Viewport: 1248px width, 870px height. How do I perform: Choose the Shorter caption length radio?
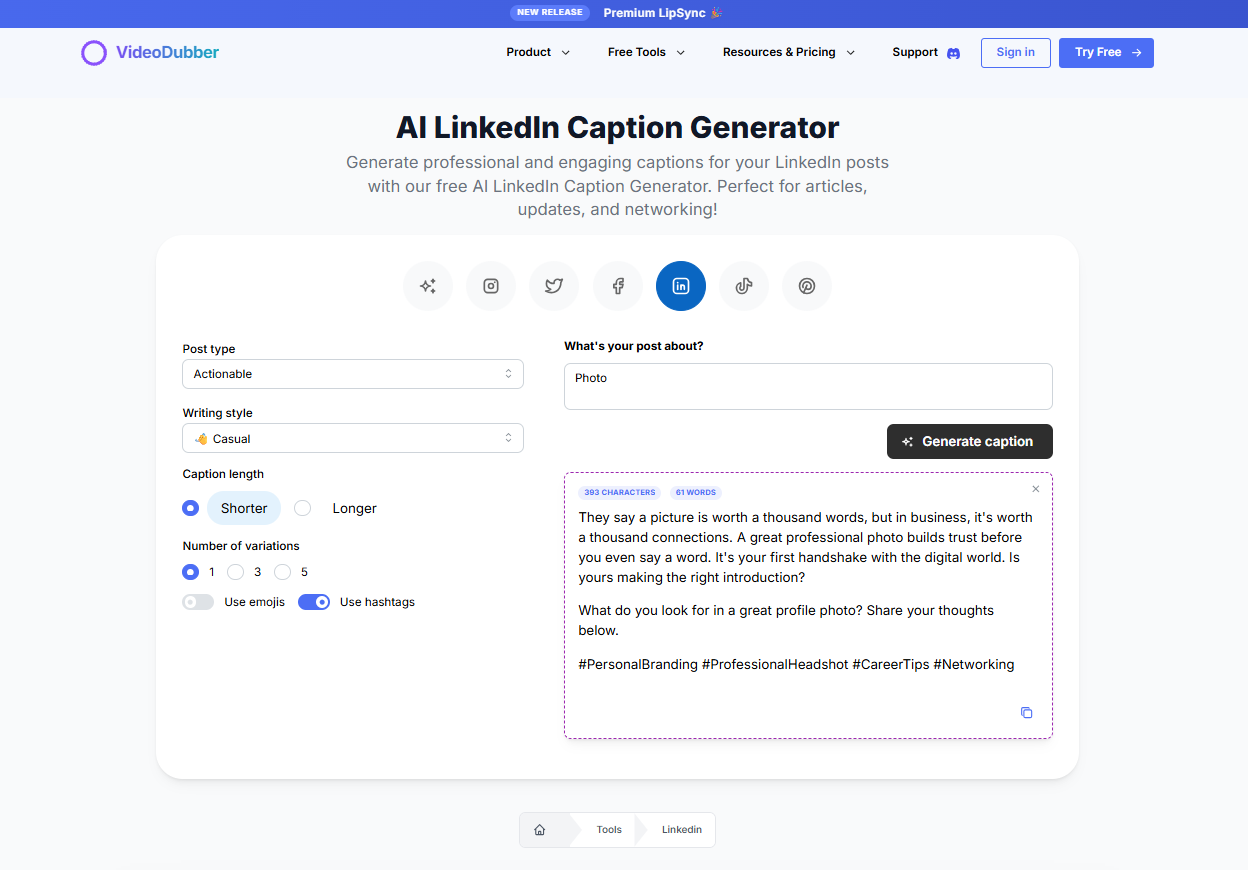tap(191, 508)
